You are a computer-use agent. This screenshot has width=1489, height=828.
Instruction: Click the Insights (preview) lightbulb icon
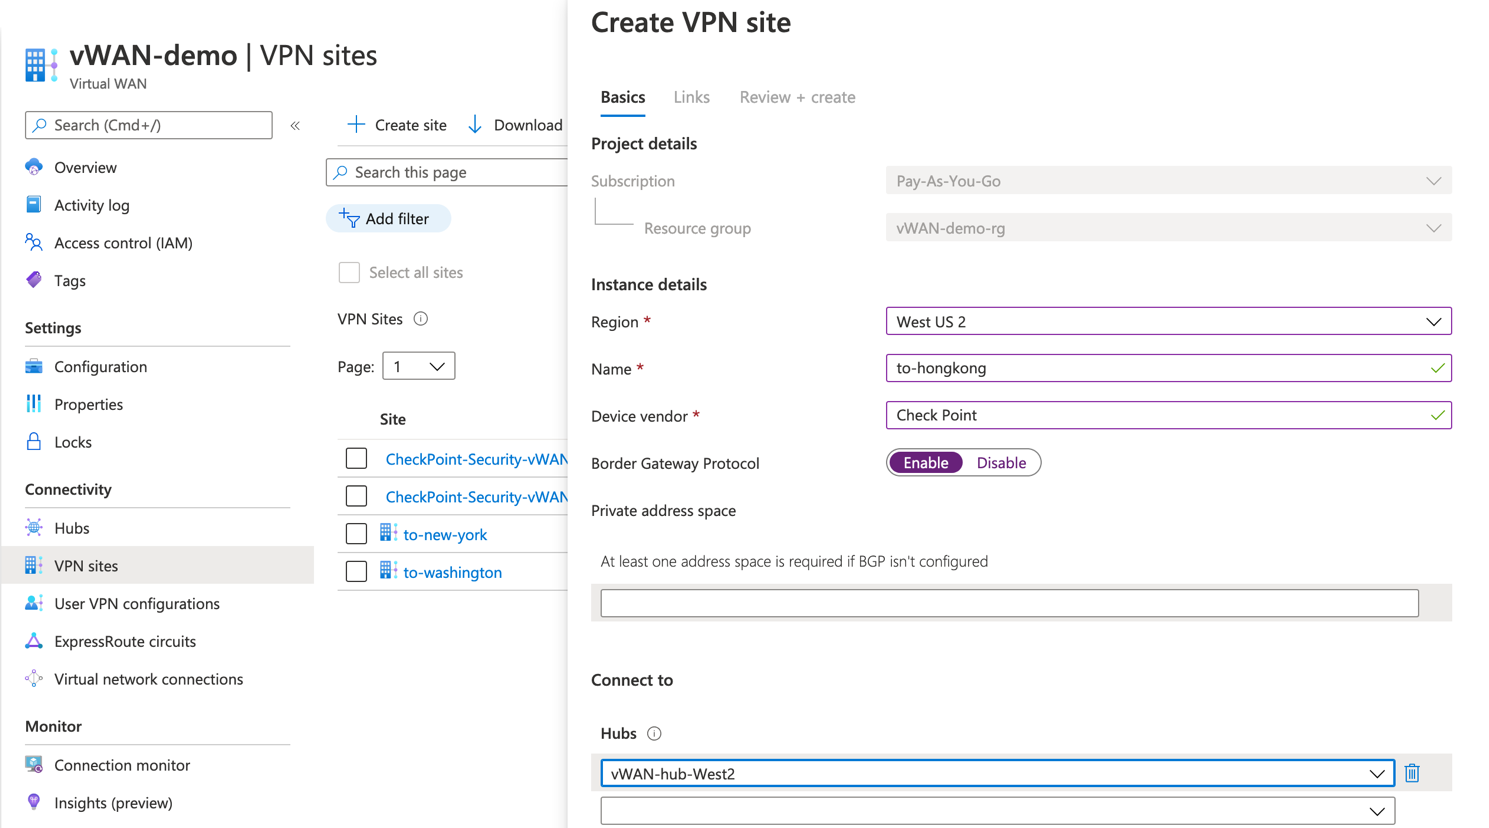(x=34, y=802)
